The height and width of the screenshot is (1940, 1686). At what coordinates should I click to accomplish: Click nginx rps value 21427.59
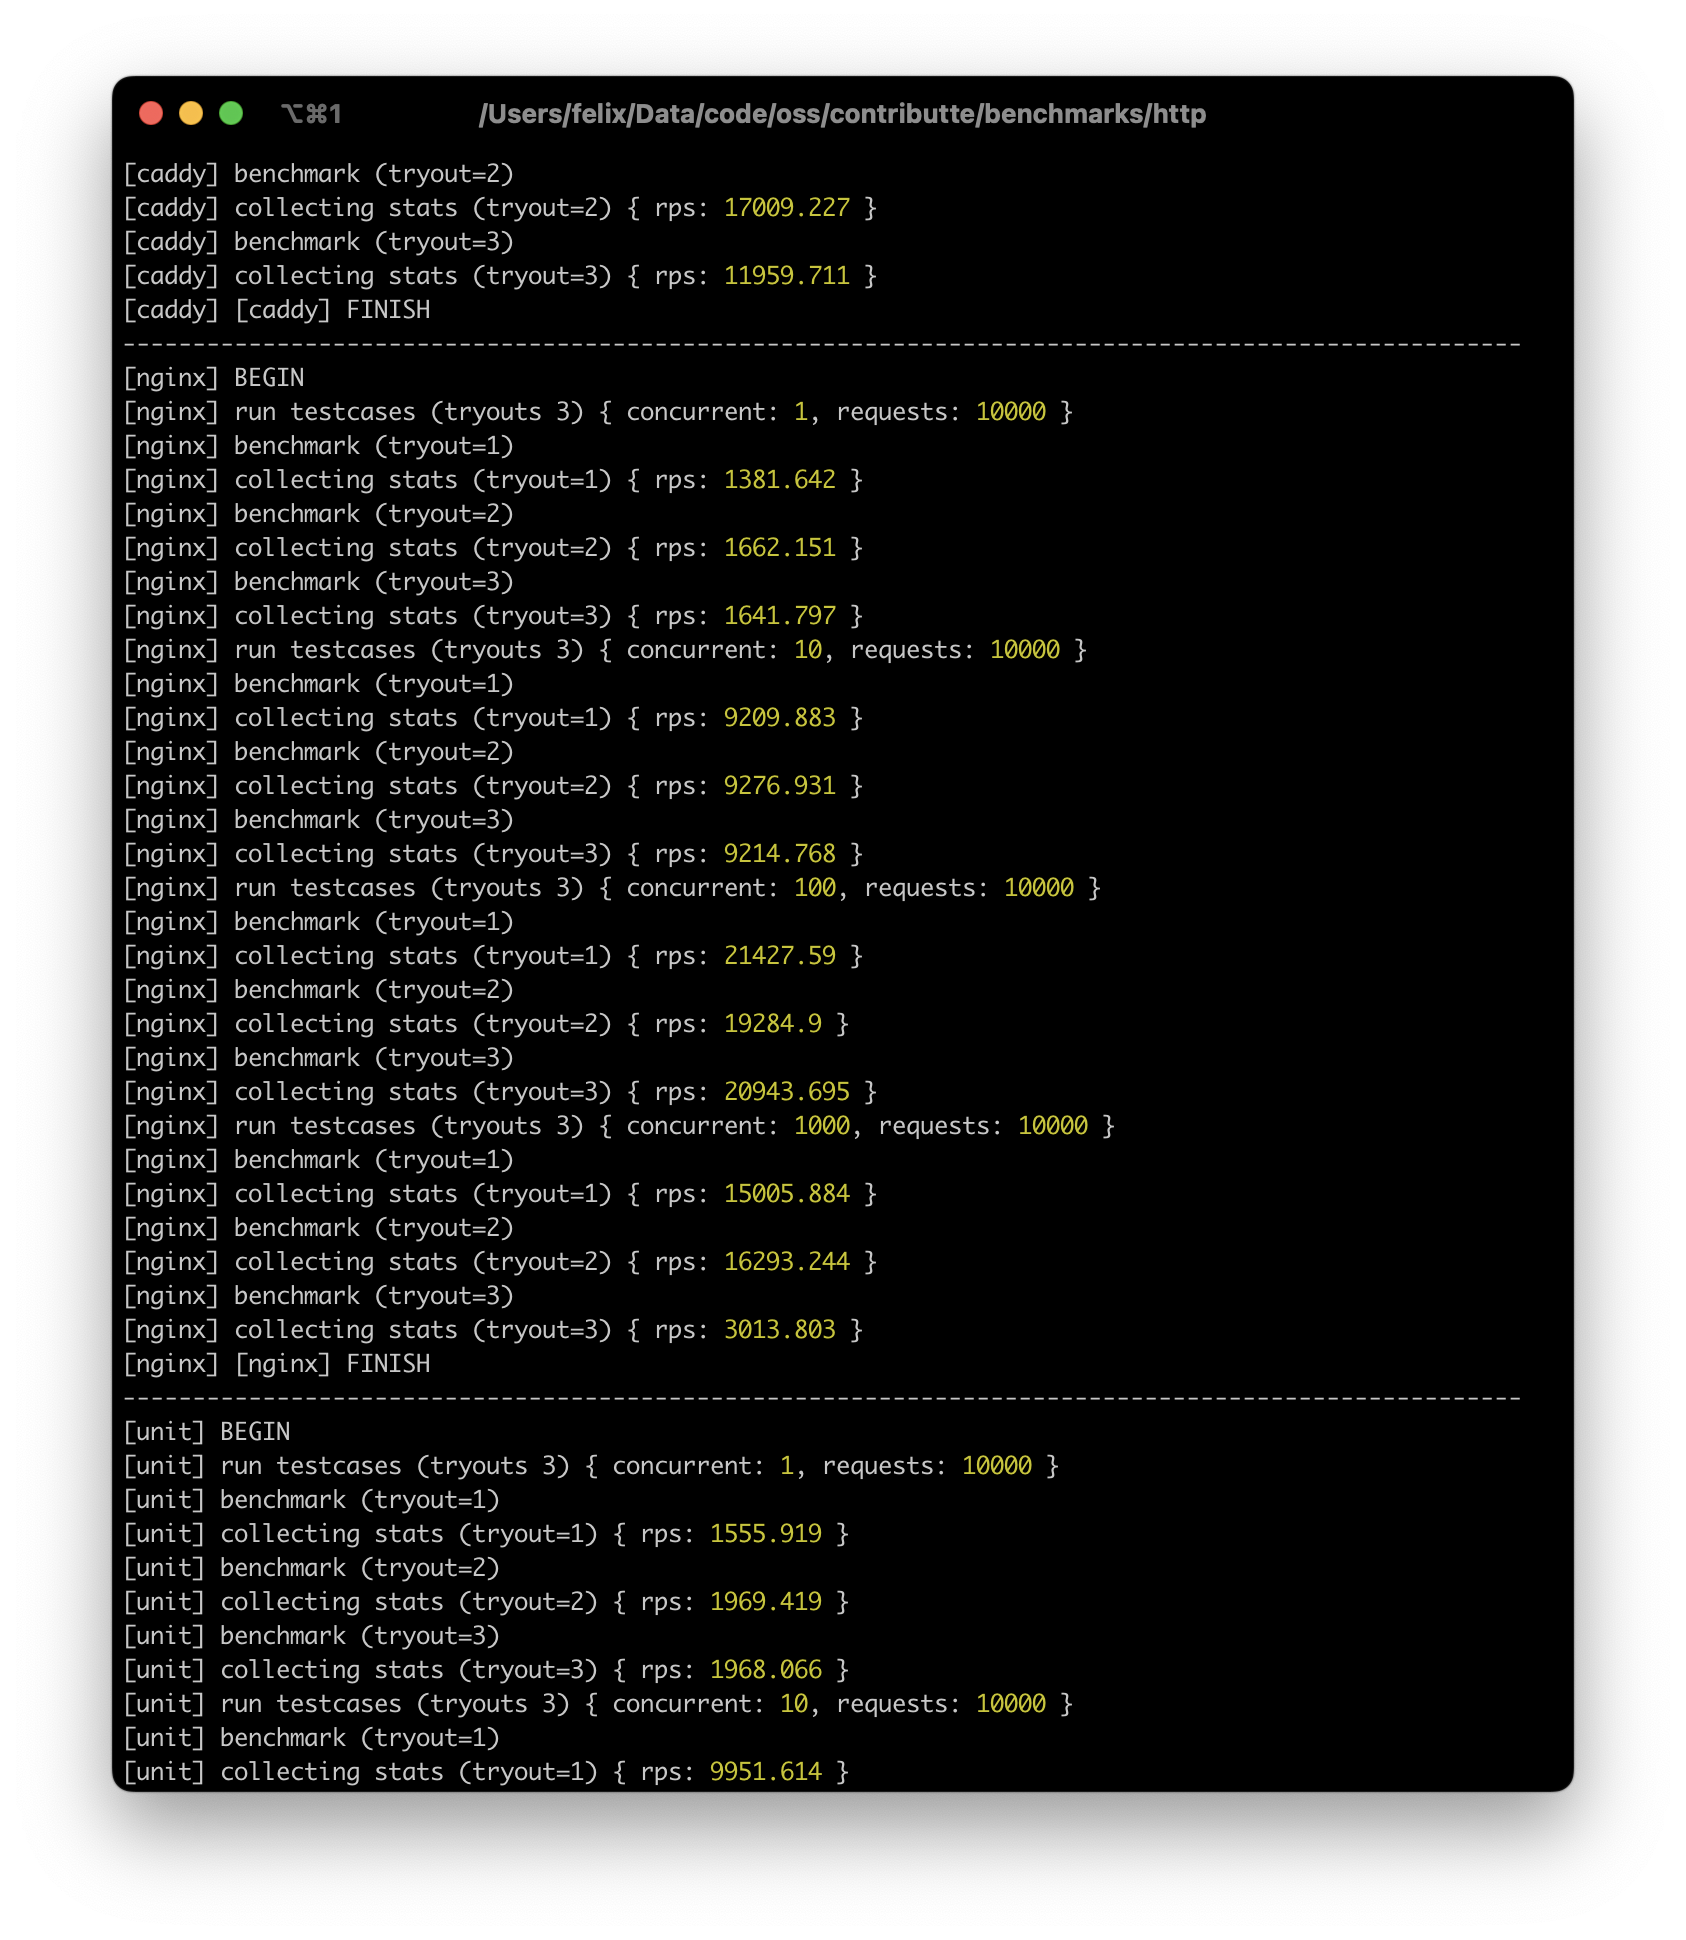pyautogui.click(x=779, y=956)
